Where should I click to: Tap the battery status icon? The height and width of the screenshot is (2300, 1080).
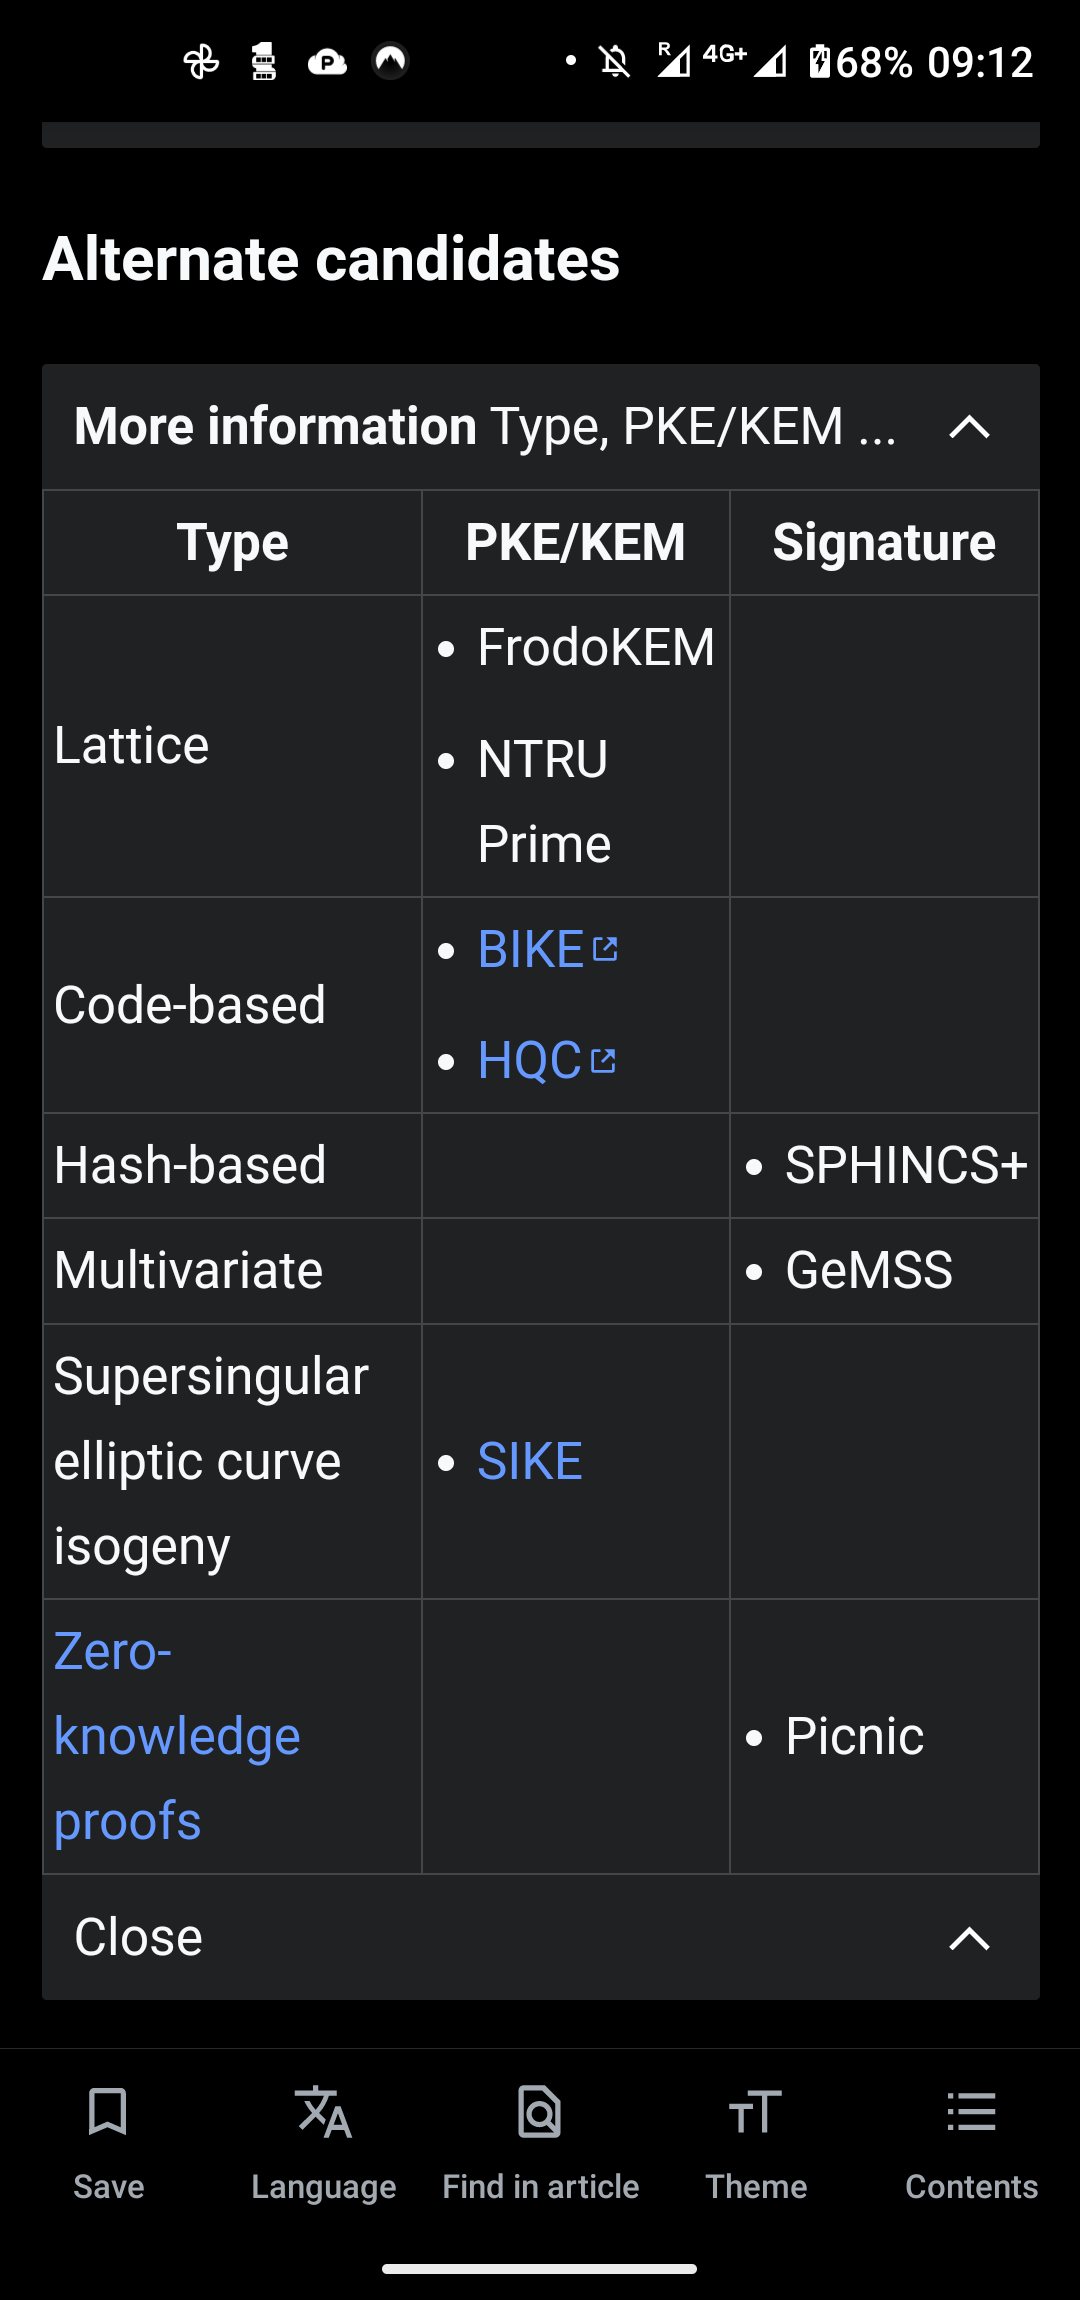coord(819,62)
